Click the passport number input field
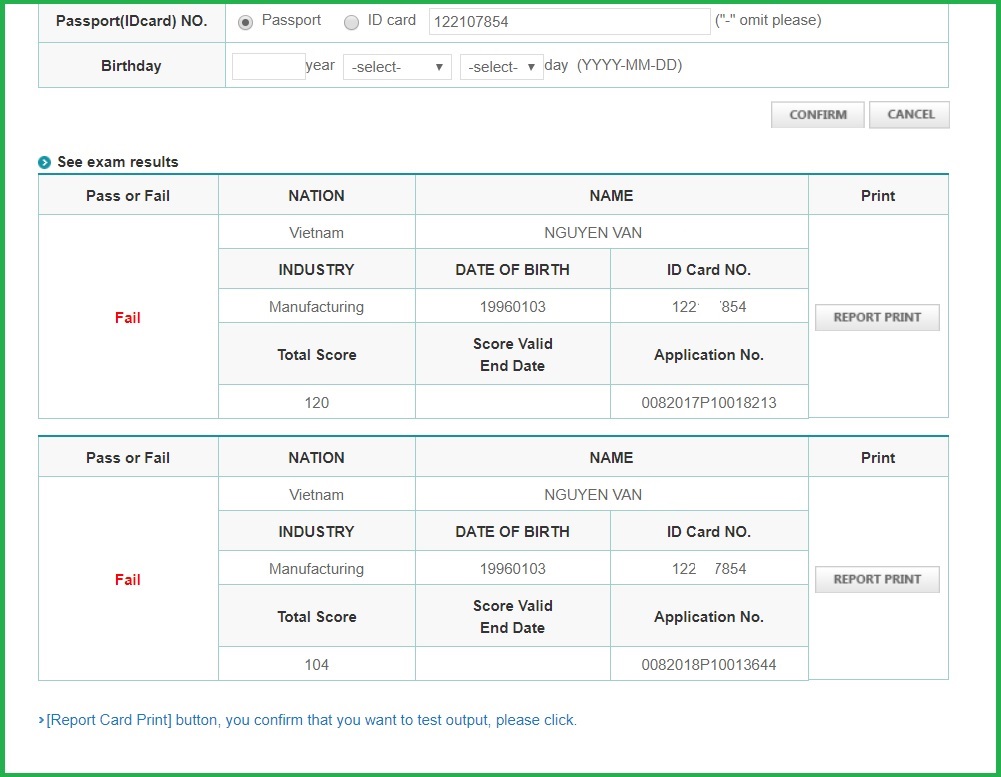 569,22
